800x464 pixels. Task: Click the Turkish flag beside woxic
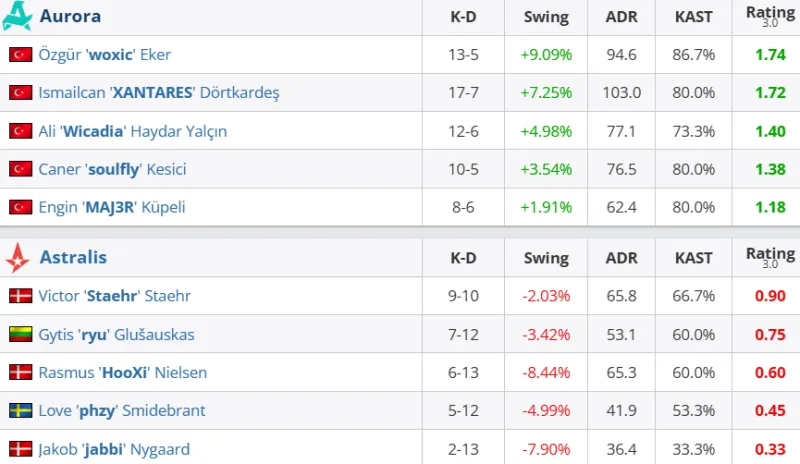20,55
